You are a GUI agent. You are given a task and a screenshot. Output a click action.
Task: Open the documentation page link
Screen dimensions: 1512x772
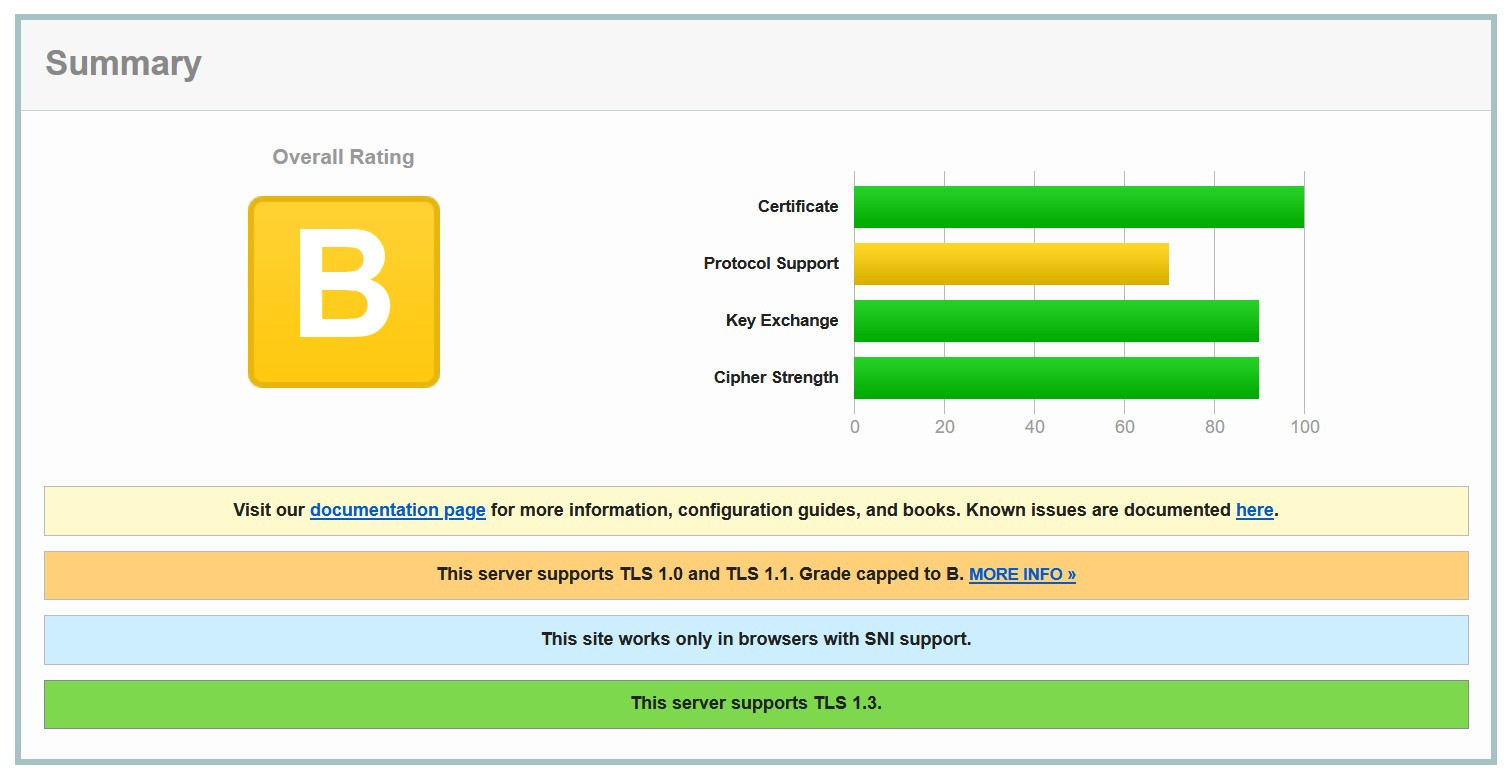point(397,510)
